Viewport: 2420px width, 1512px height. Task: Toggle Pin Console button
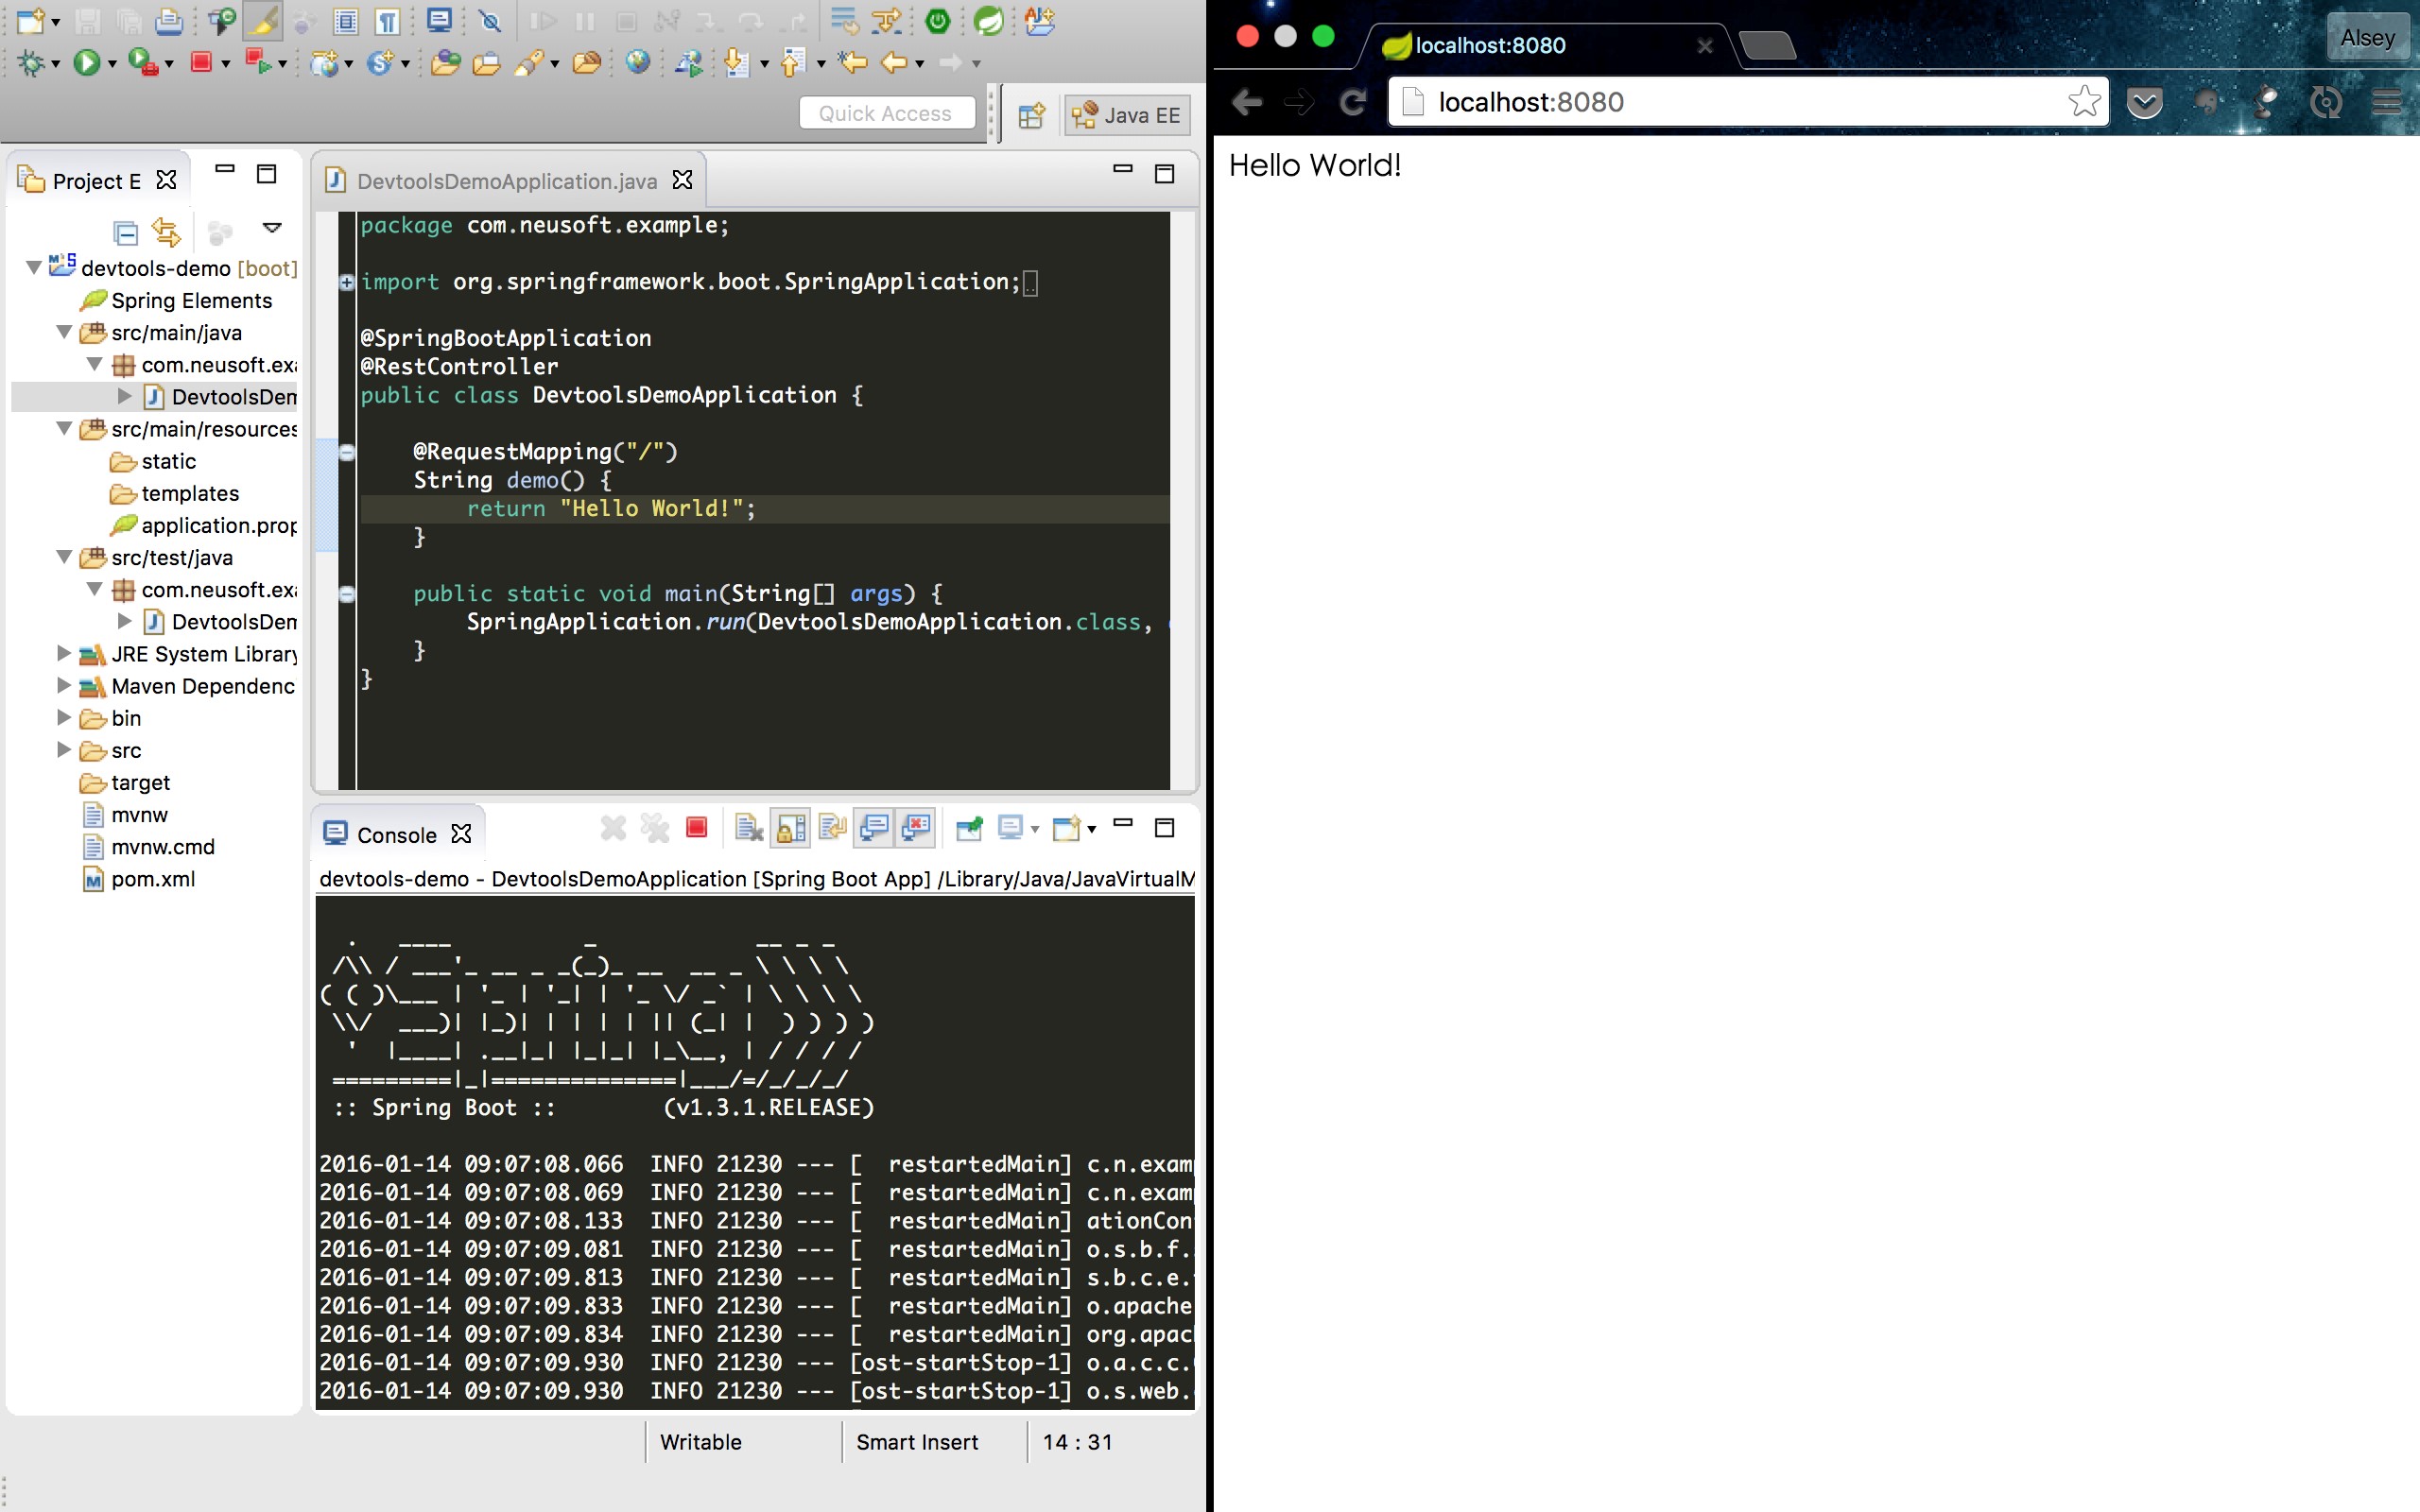click(x=969, y=827)
